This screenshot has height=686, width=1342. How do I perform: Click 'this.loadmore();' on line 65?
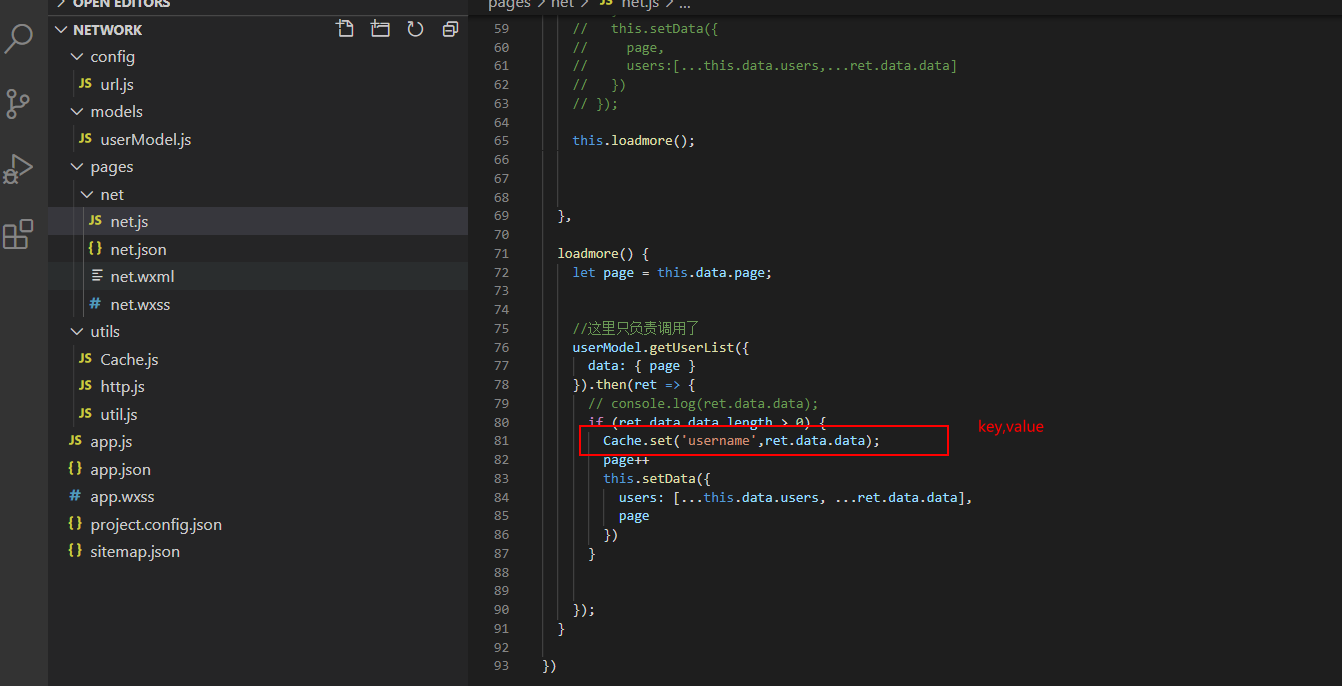(633, 141)
